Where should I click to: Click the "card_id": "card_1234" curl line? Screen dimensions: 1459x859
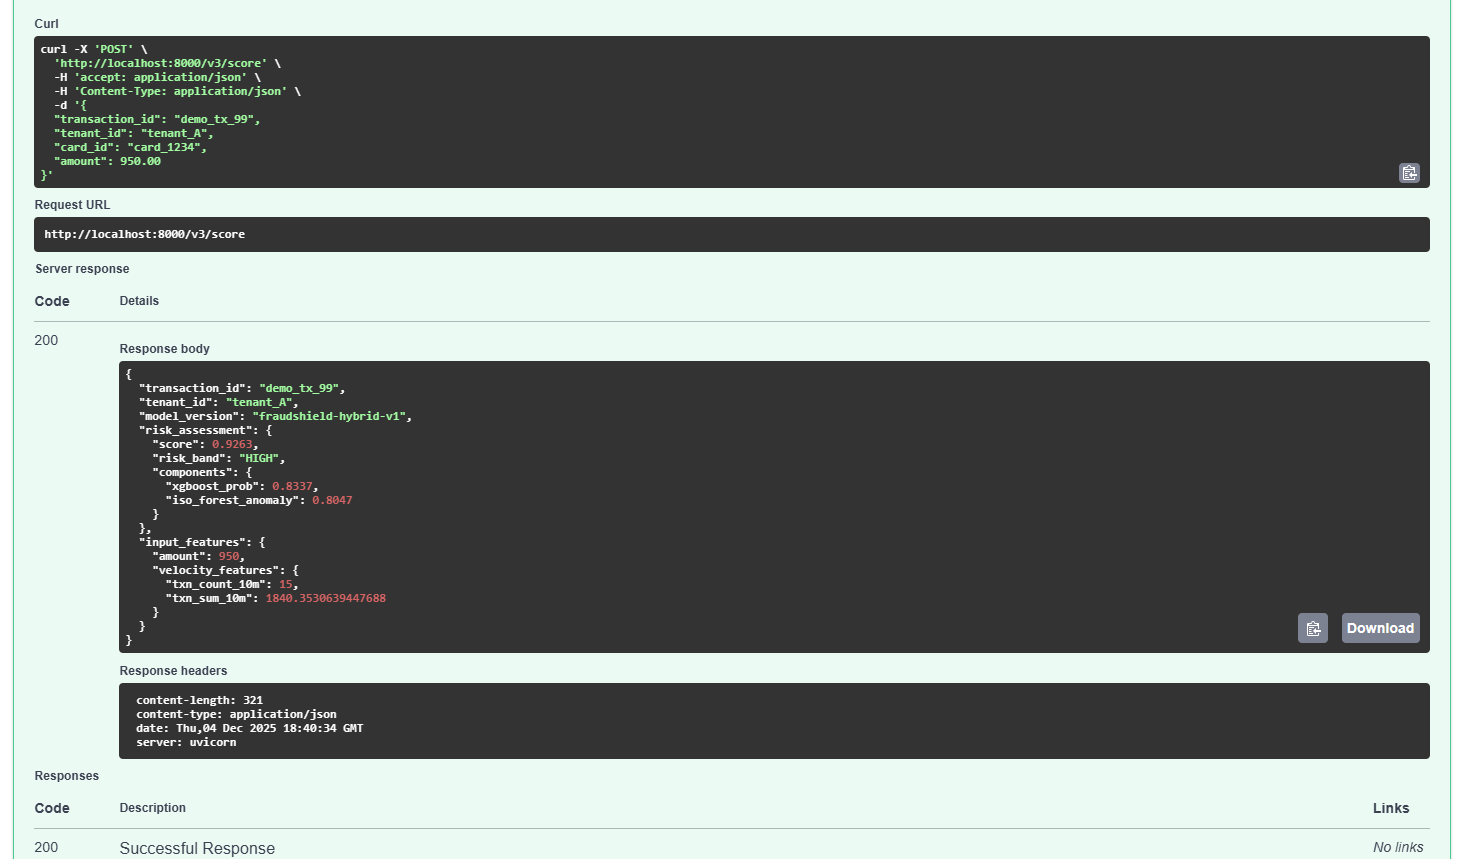click(130, 147)
